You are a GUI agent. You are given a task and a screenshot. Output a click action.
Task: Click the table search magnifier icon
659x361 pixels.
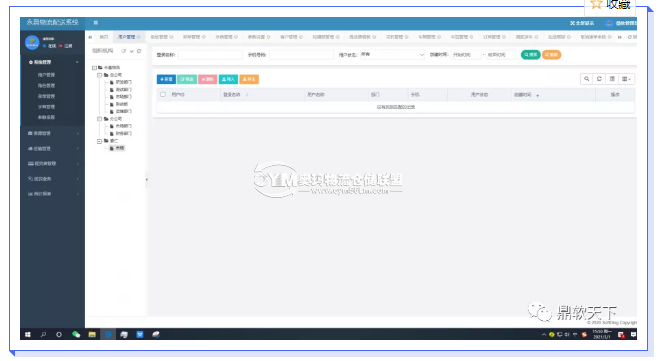coord(586,79)
